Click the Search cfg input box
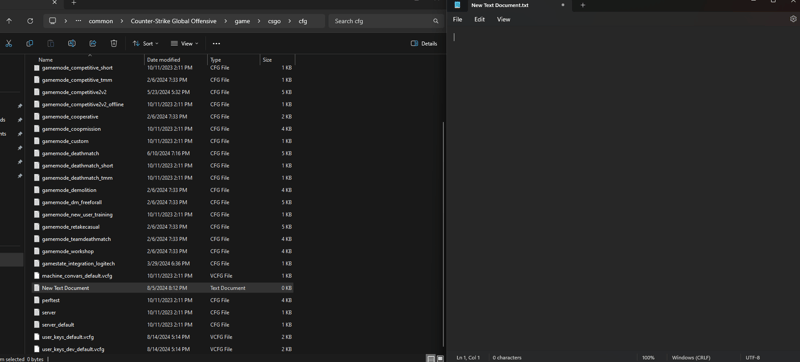Screen dimensions: 800x362 [385, 21]
